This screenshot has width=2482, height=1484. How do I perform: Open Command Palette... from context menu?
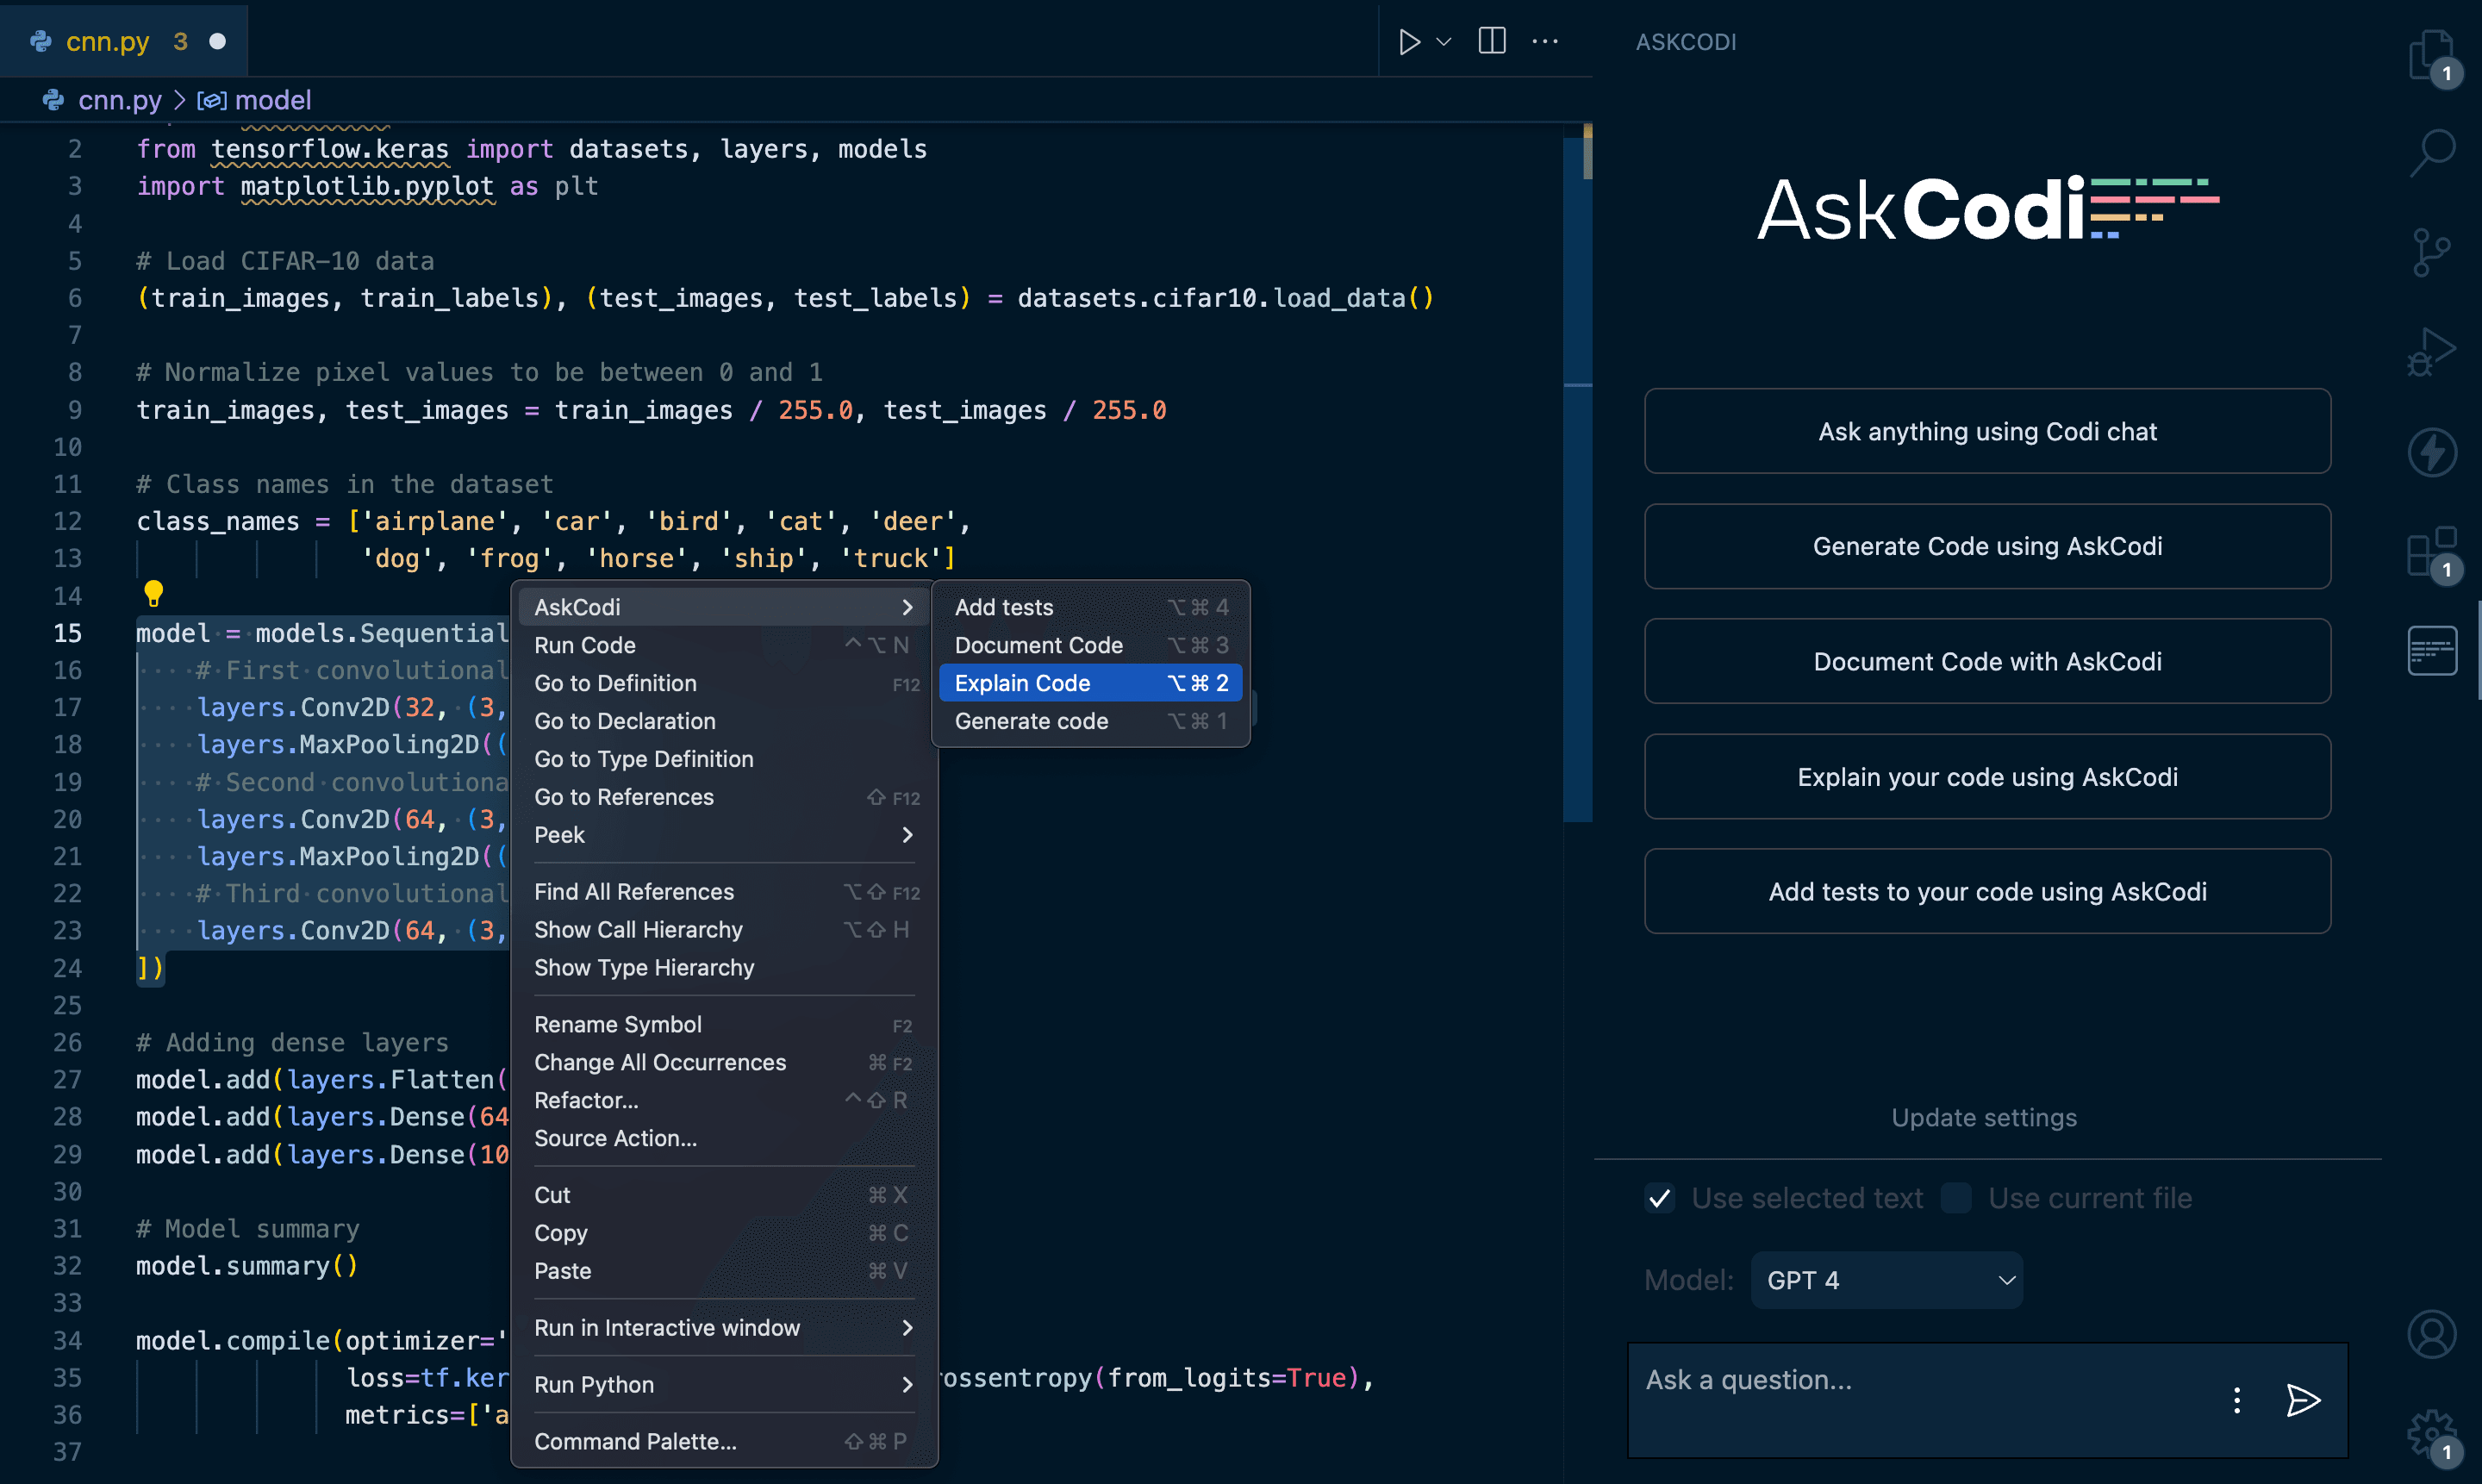[724, 1442]
